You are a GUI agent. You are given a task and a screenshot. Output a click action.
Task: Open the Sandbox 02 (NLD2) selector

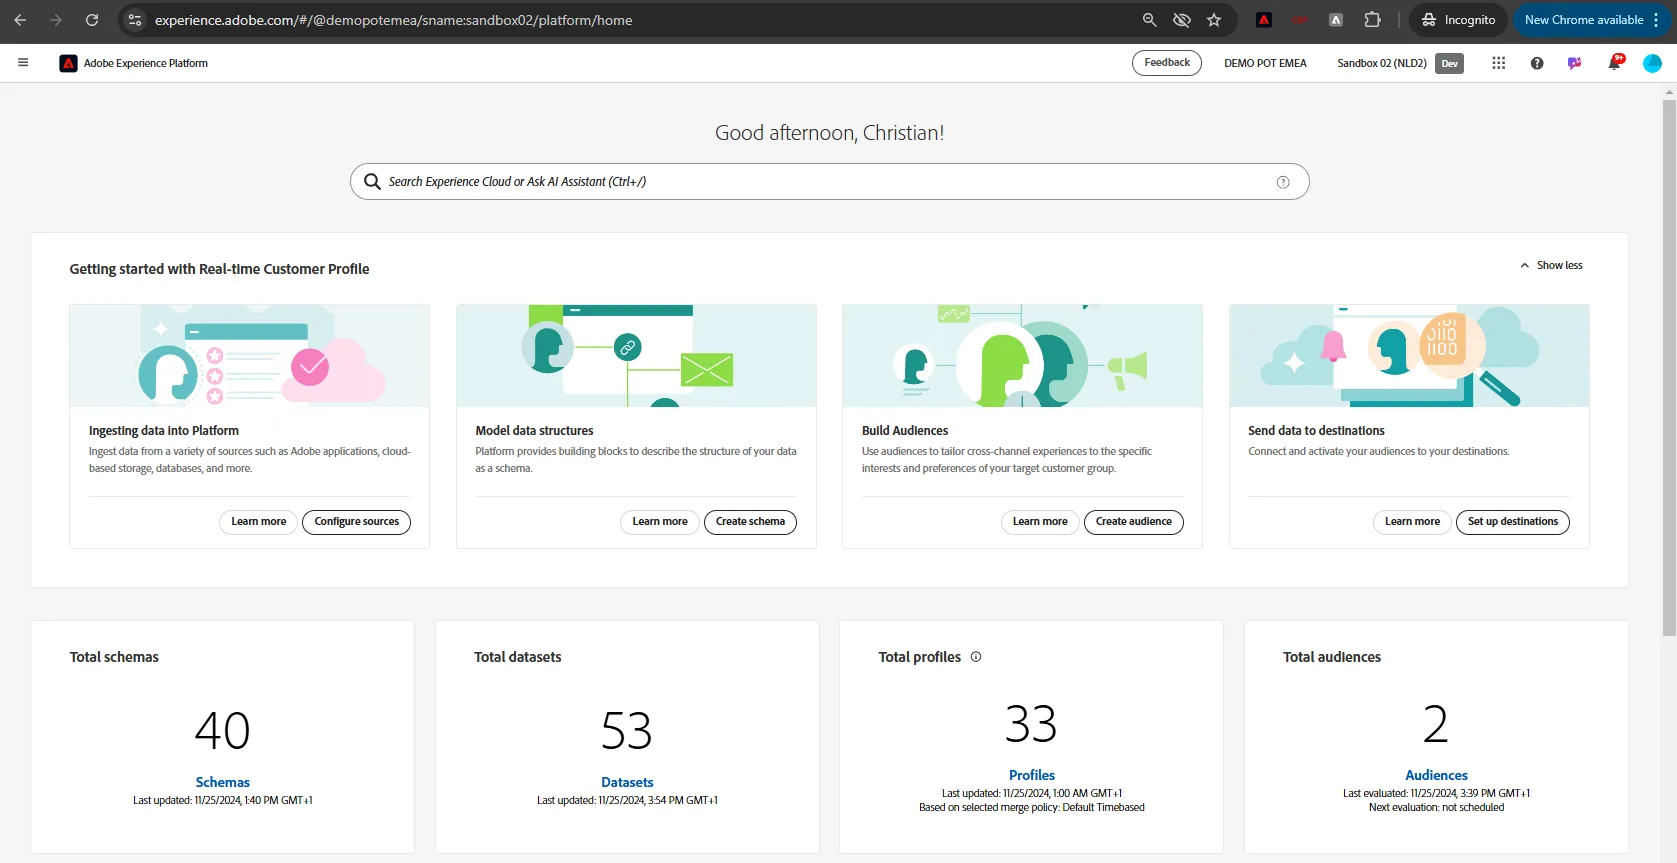1400,63
